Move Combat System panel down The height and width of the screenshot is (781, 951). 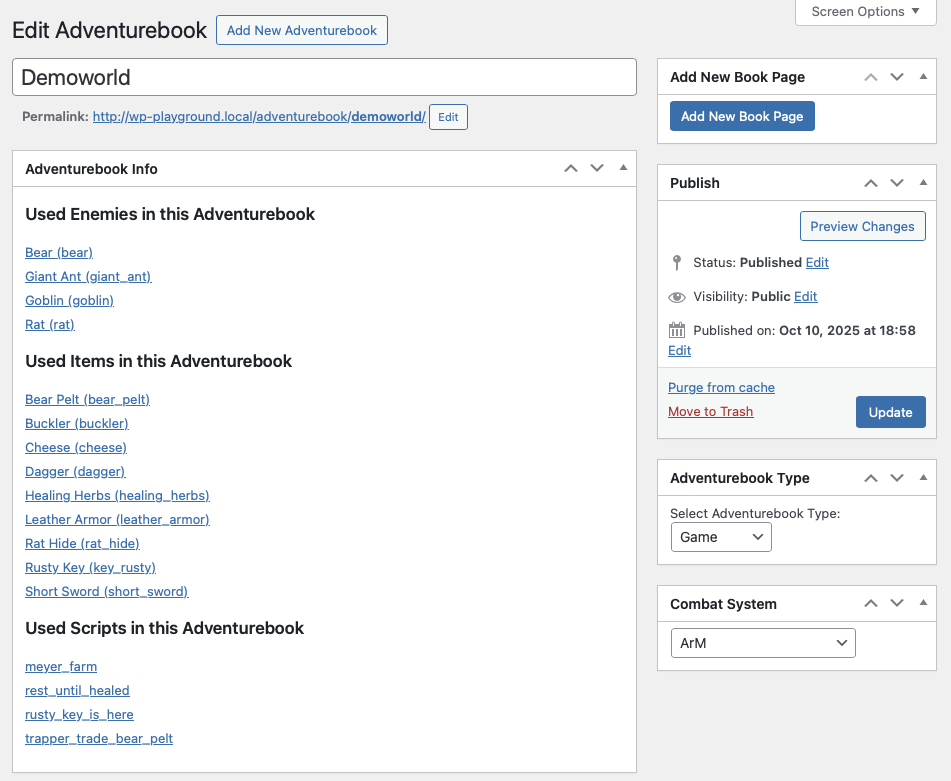[x=897, y=604]
